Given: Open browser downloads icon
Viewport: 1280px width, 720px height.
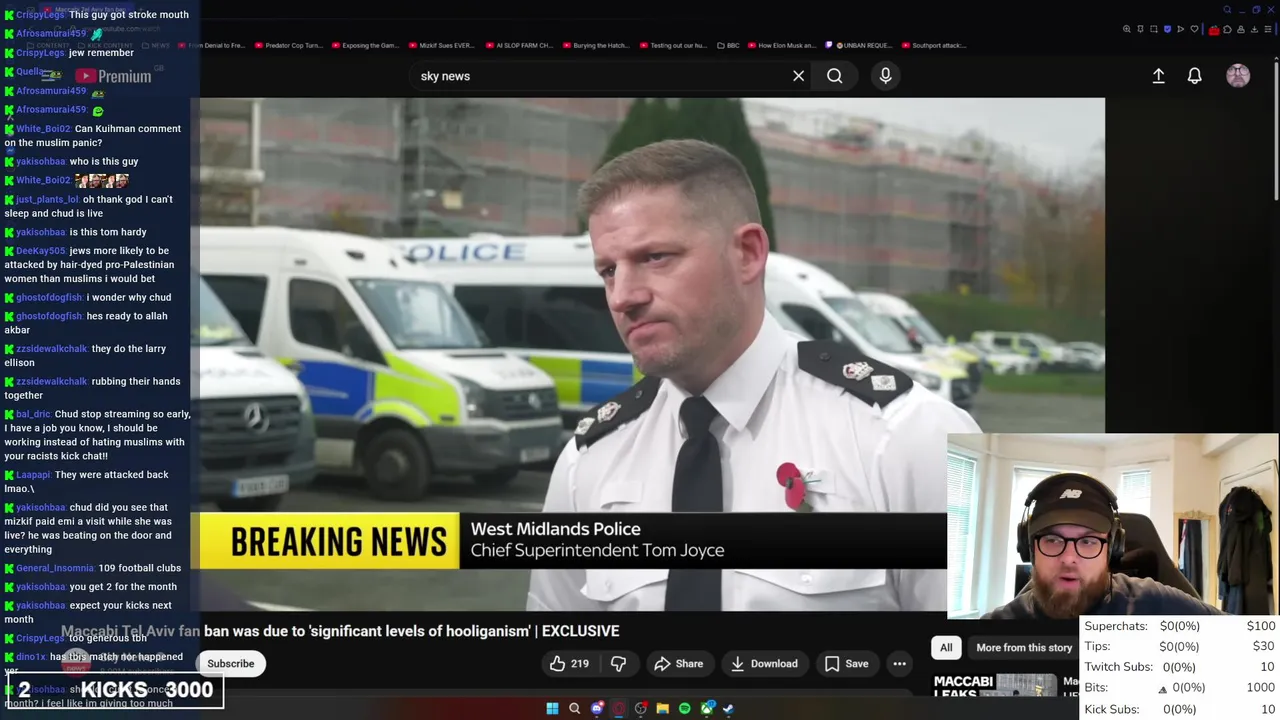Looking at the screenshot, I should click(1254, 29).
